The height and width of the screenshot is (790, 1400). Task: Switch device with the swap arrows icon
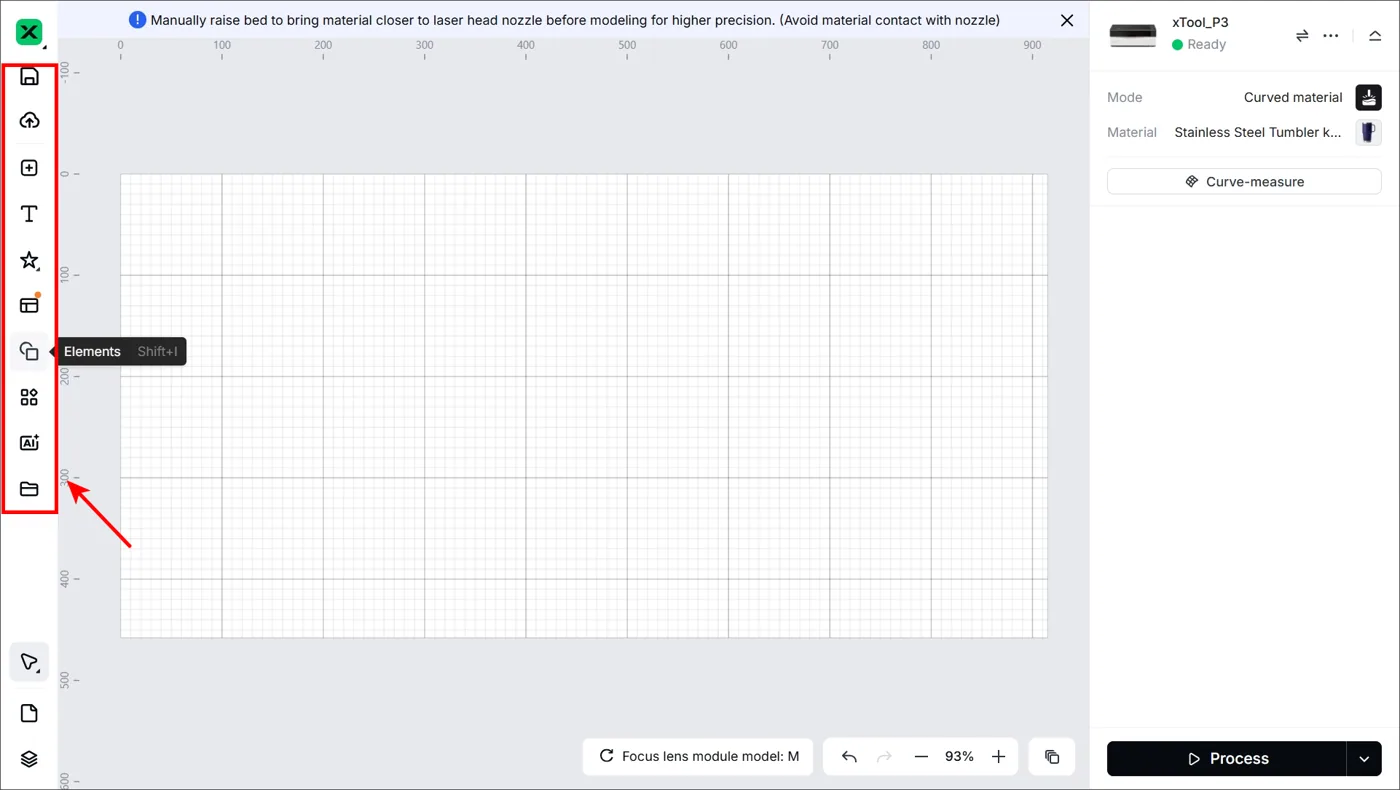1302,35
